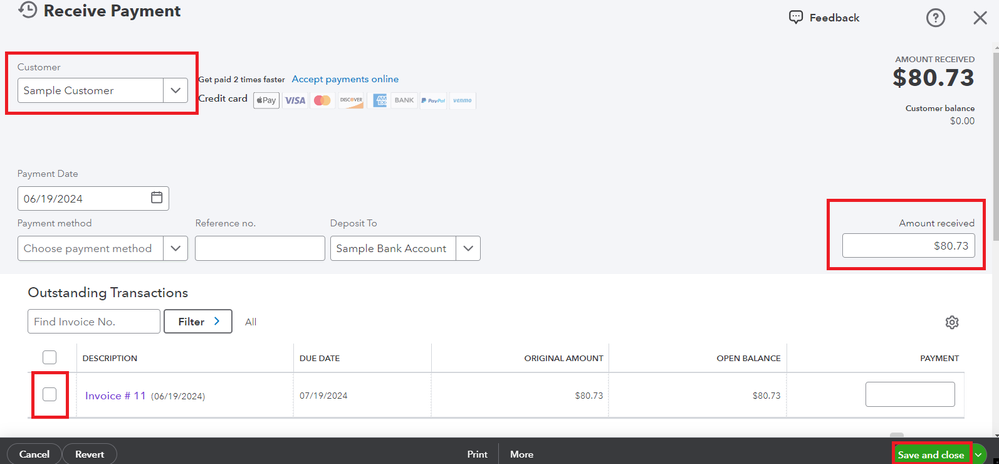Screen dimensions: 999x464
Task: Open the Feedback speech bubble
Action: tap(796, 17)
